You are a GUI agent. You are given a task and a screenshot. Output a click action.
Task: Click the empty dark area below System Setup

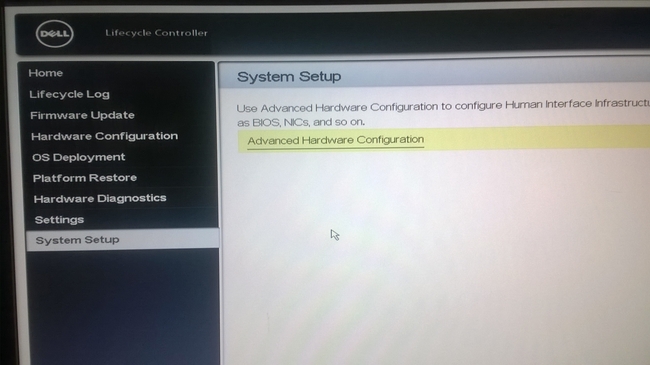tap(123, 307)
